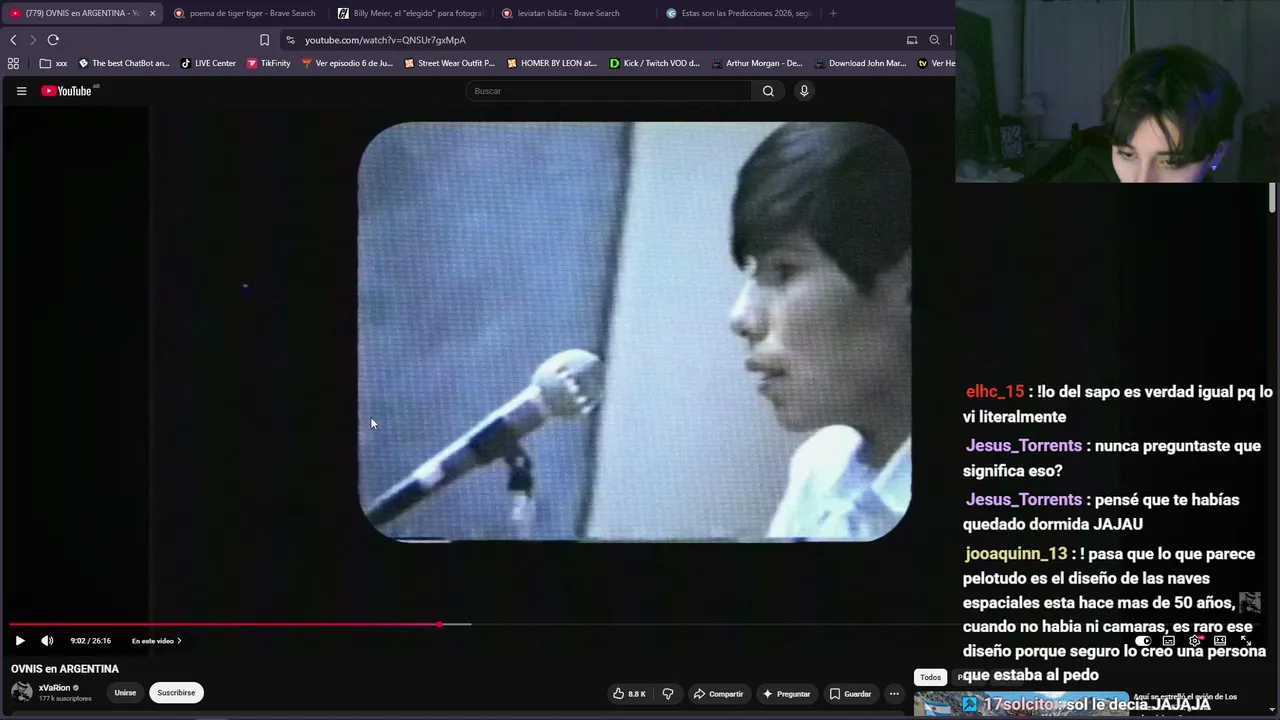Click the username 'elhc_15' in chat

[995, 392]
